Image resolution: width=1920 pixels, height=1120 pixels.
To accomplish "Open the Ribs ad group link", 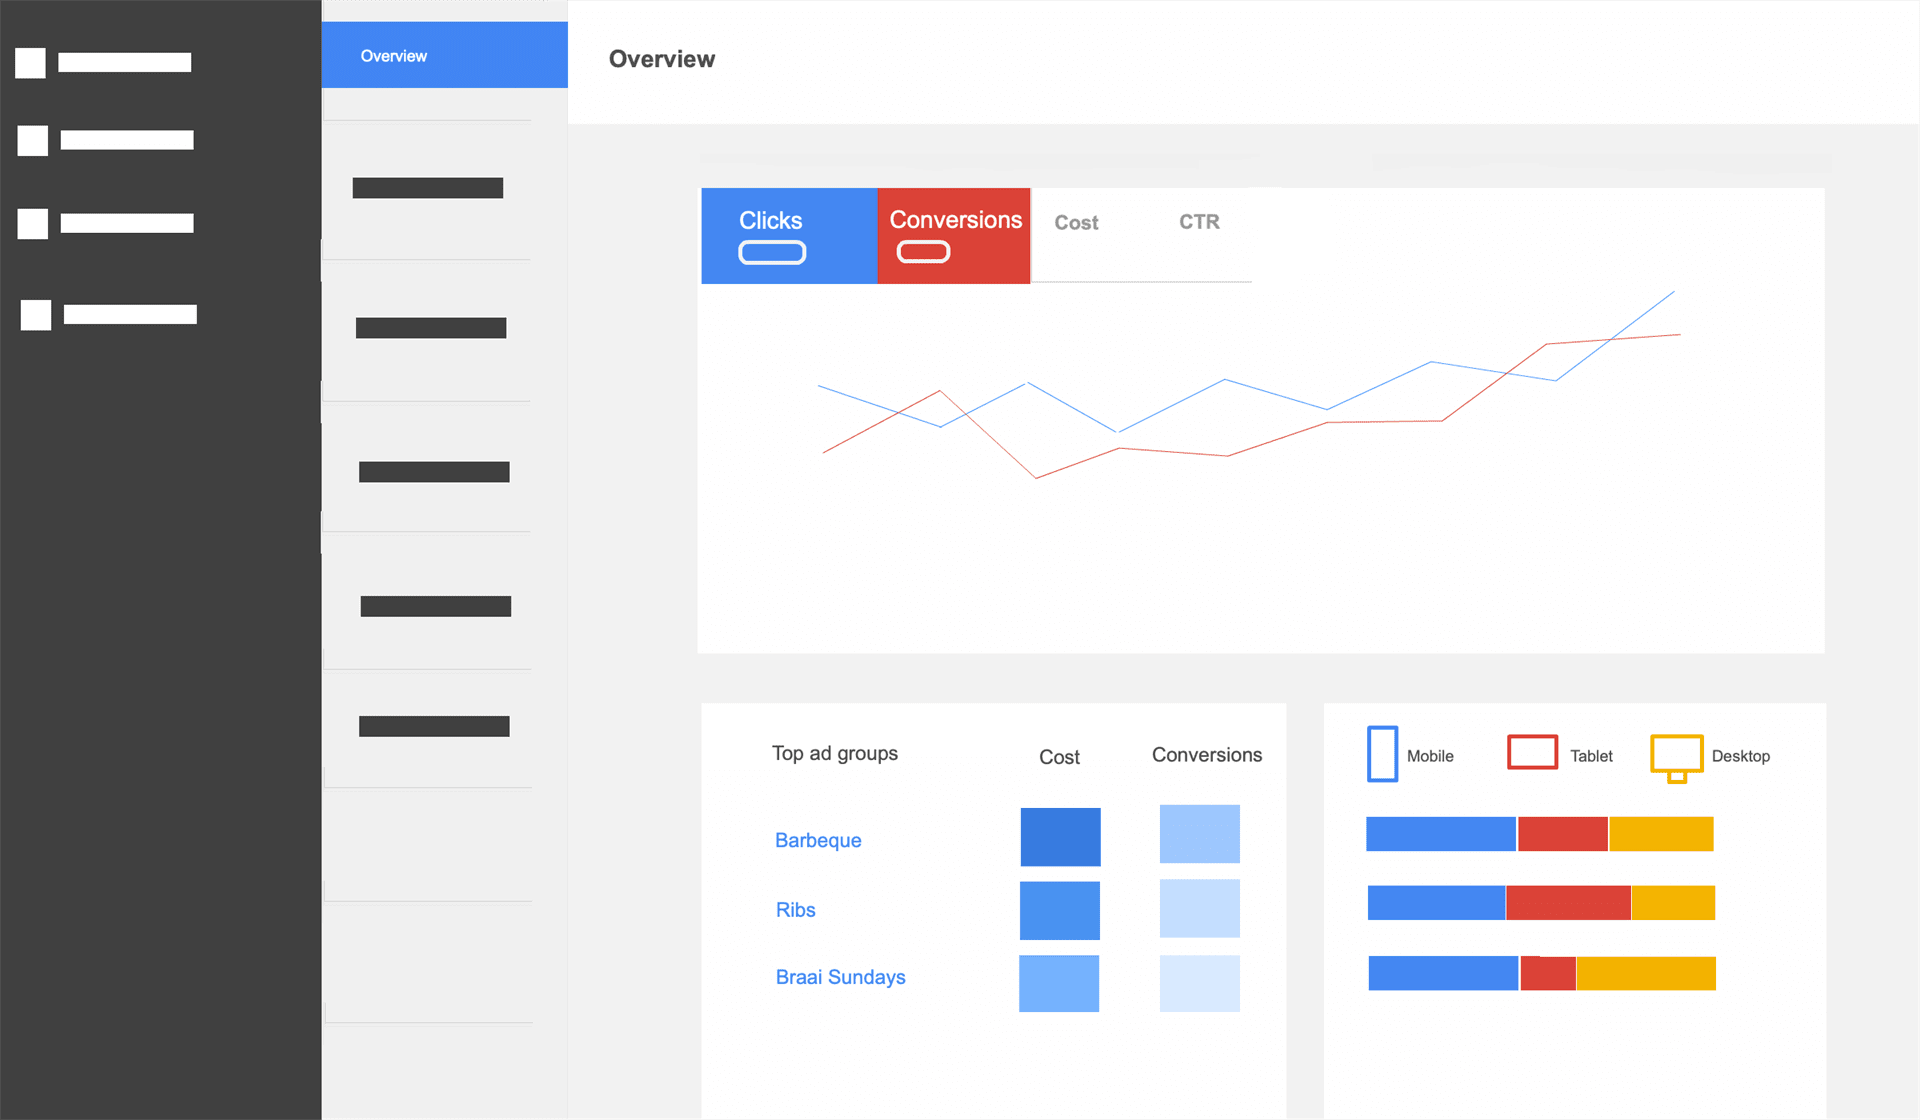I will pyautogui.click(x=795, y=910).
